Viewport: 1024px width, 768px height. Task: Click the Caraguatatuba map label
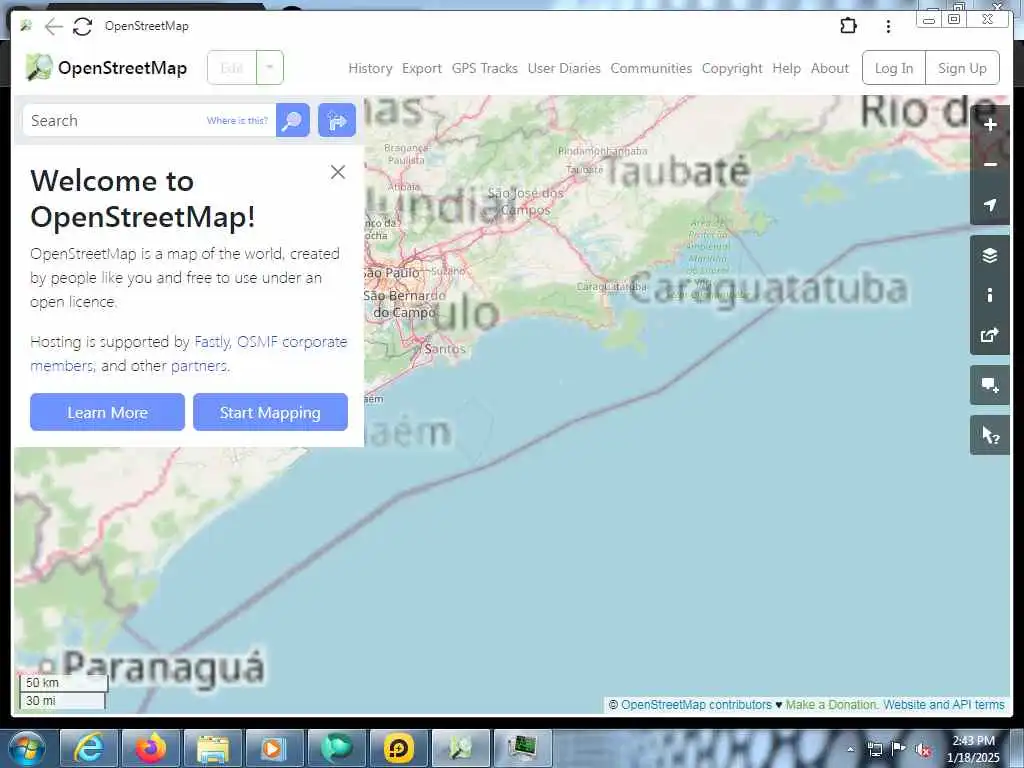[769, 289]
